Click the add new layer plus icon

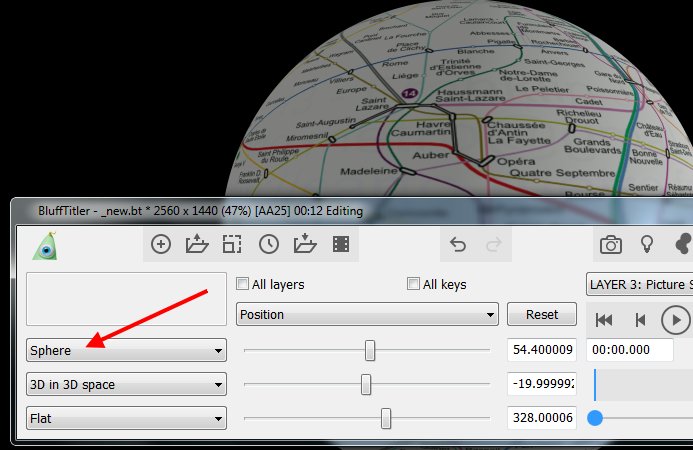(x=161, y=244)
